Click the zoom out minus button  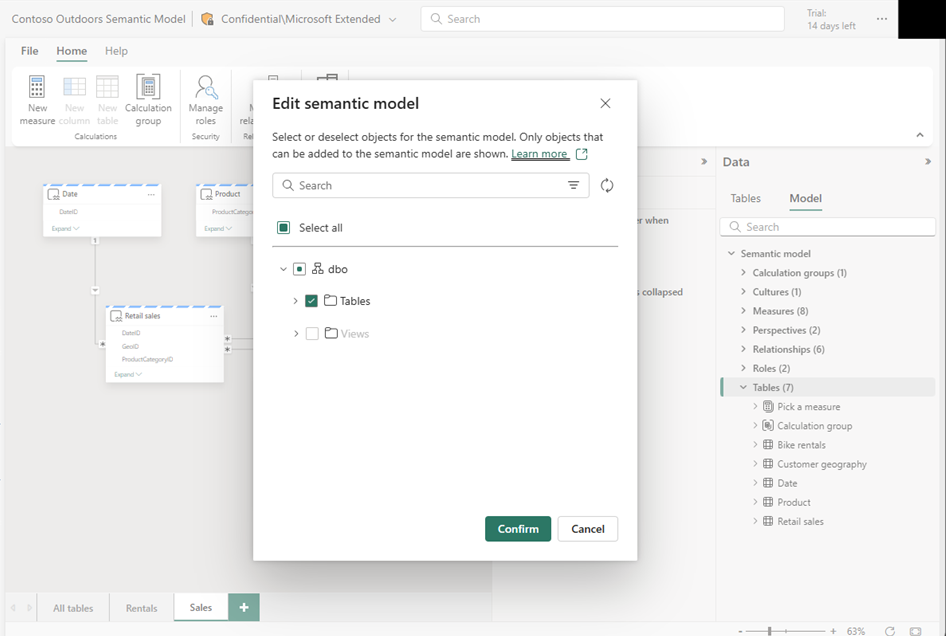[x=740, y=631]
